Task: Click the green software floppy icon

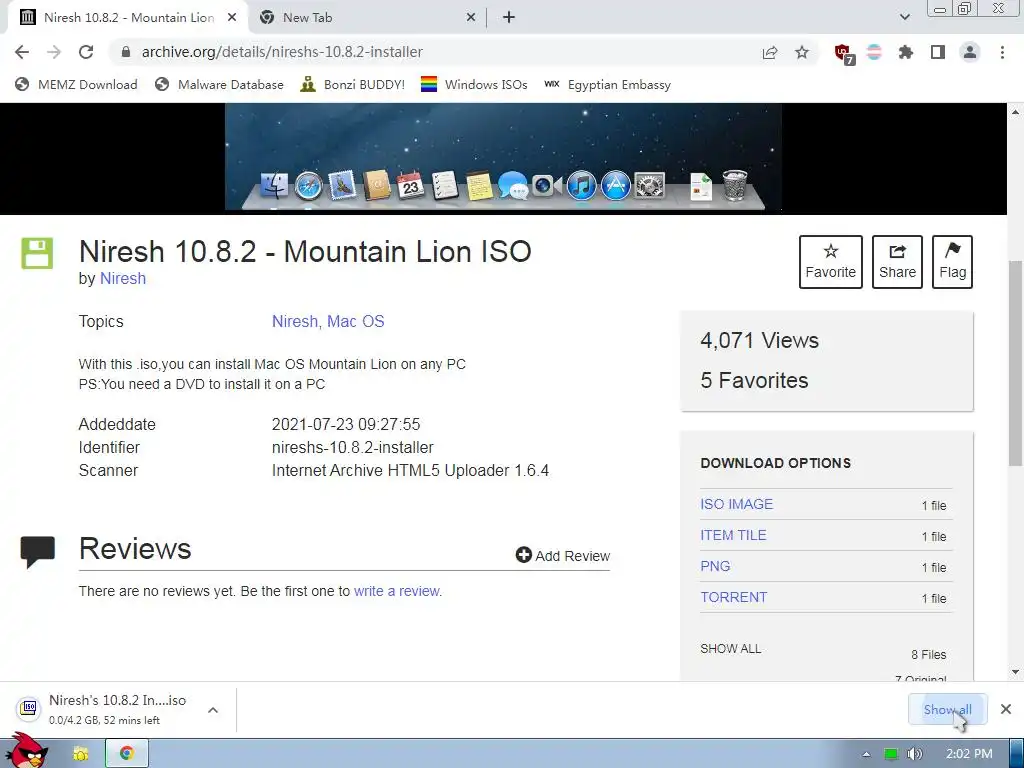Action: (37, 253)
